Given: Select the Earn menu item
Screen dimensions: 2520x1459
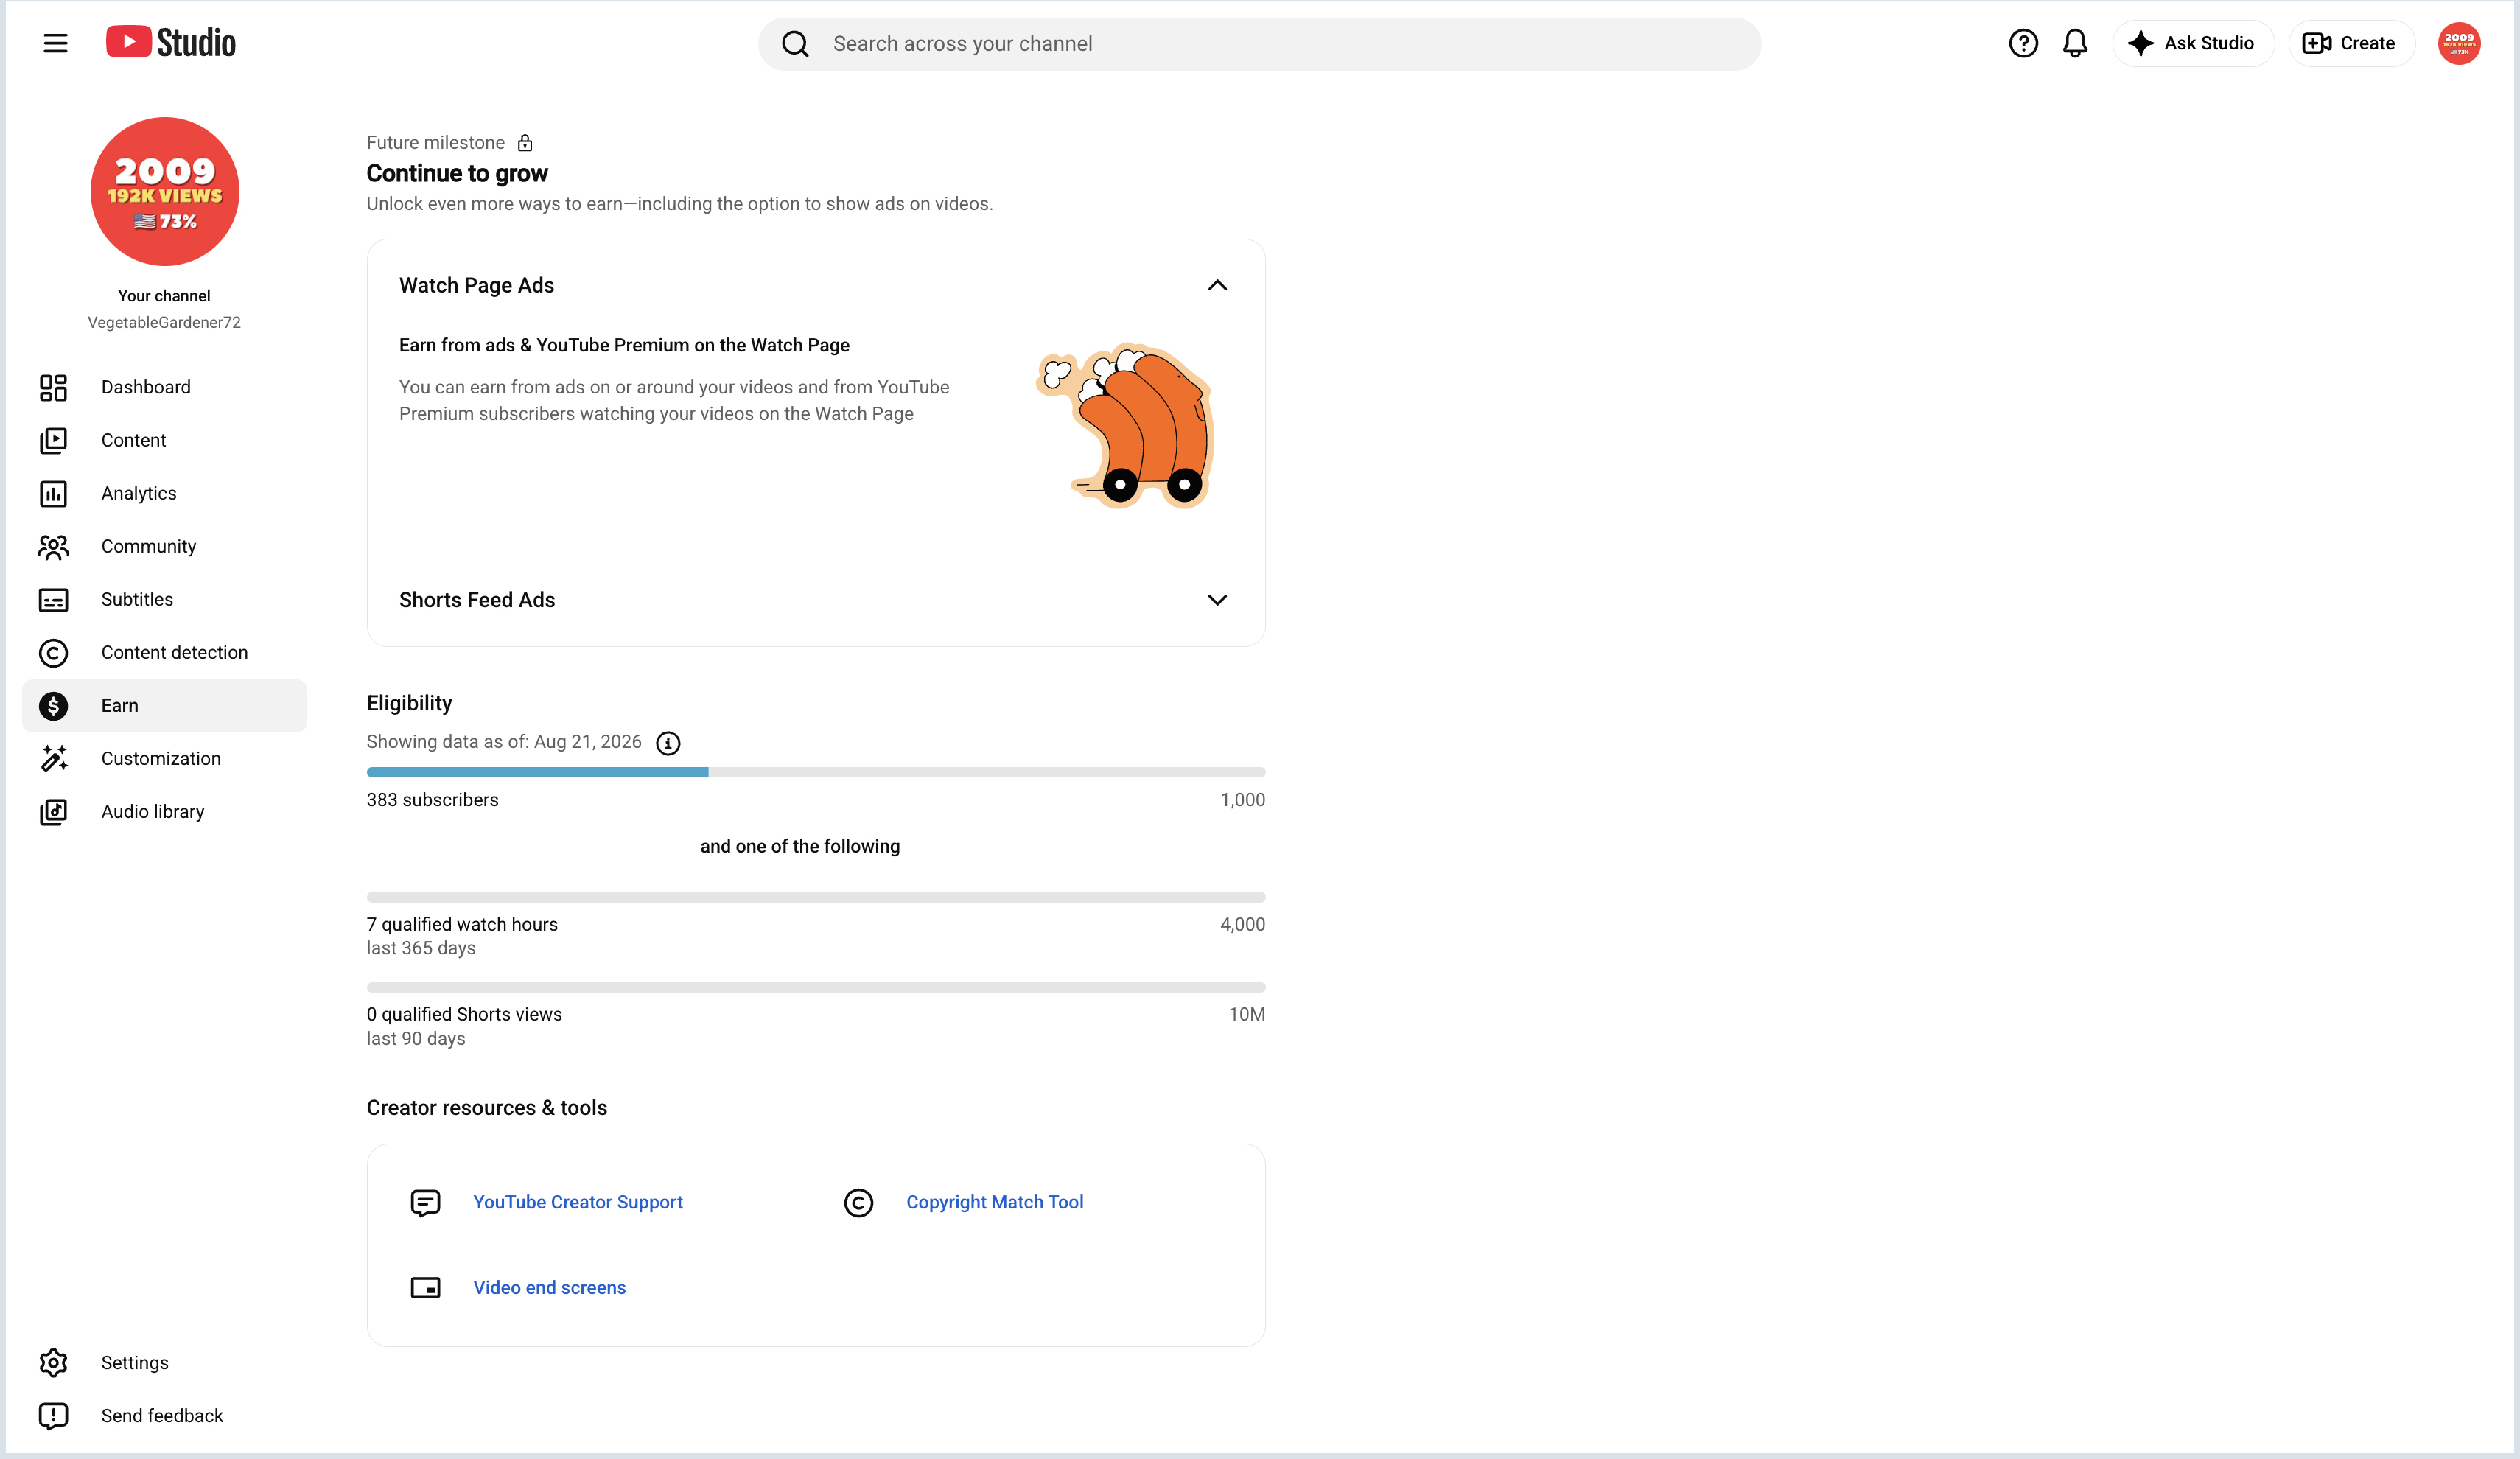Looking at the screenshot, I should click(x=164, y=705).
